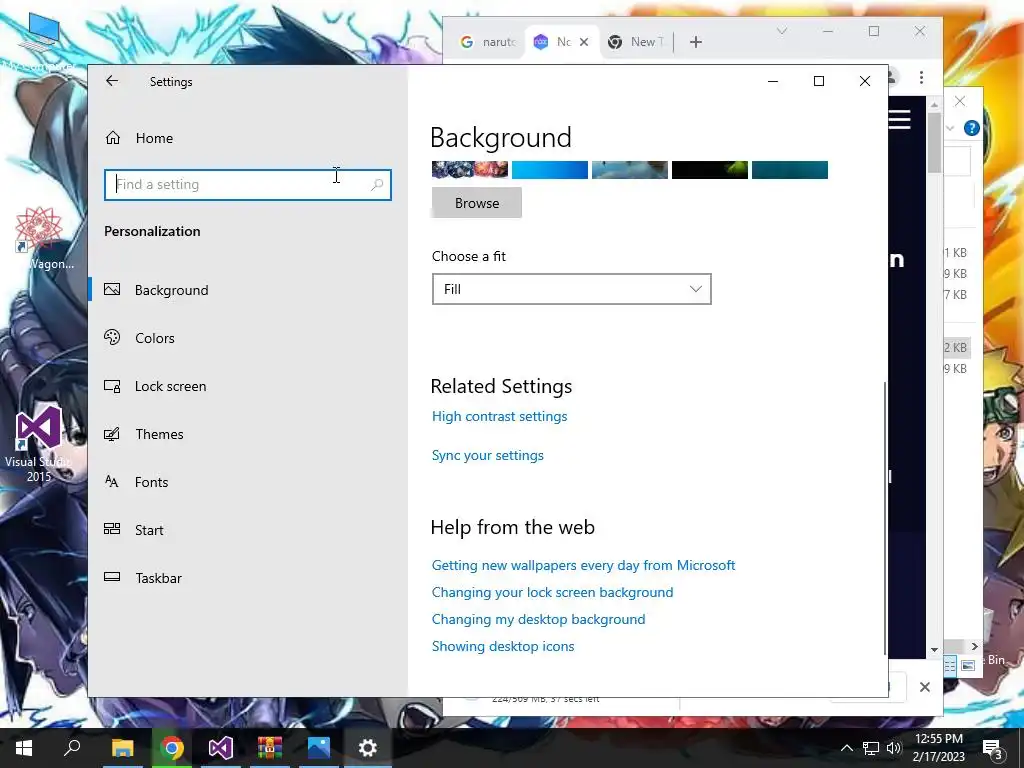Click the search magnifier in Find a setting
The image size is (1024, 768).
coord(377,185)
